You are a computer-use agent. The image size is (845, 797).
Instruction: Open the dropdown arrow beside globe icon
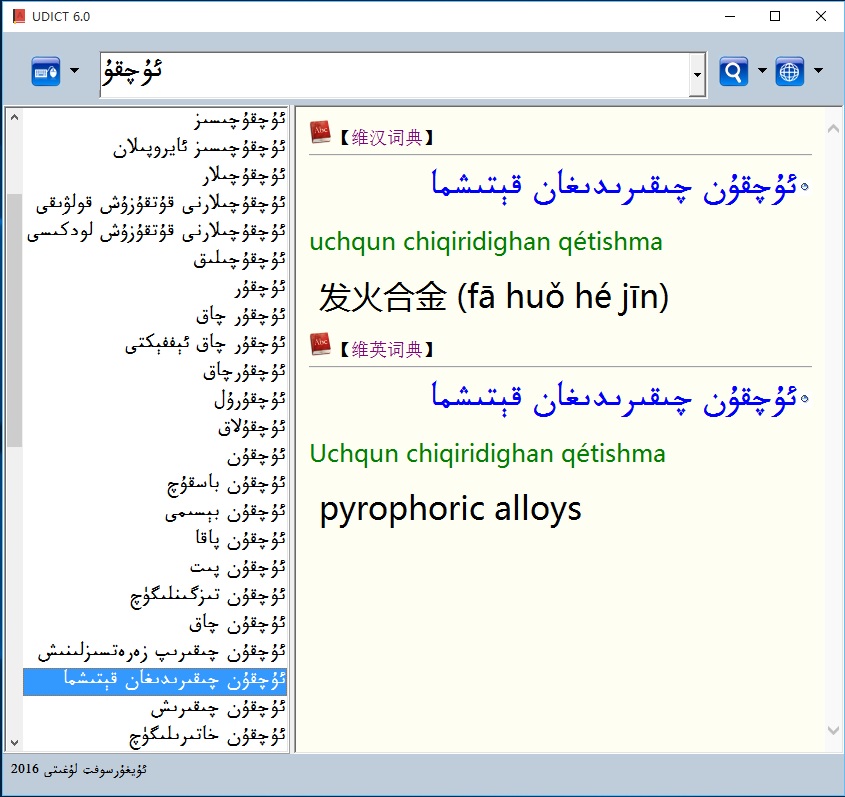coord(818,72)
